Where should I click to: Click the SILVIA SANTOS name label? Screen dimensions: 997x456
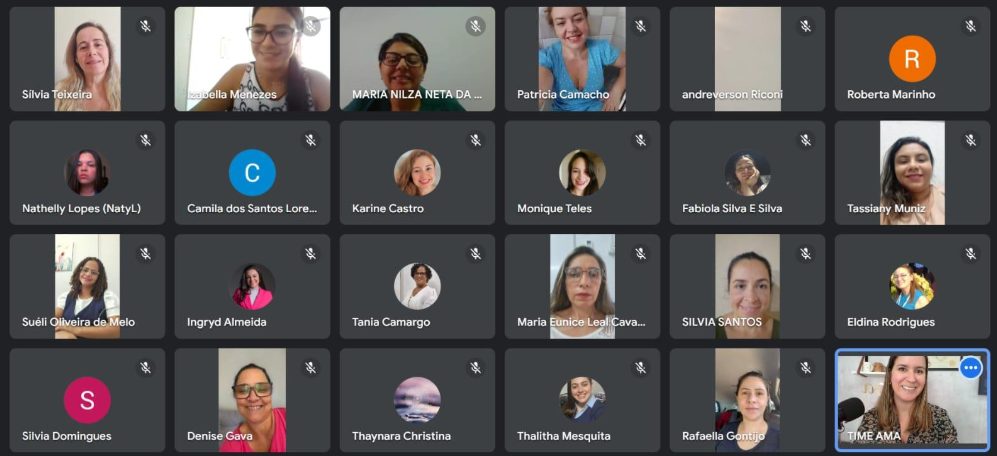click(x=722, y=322)
